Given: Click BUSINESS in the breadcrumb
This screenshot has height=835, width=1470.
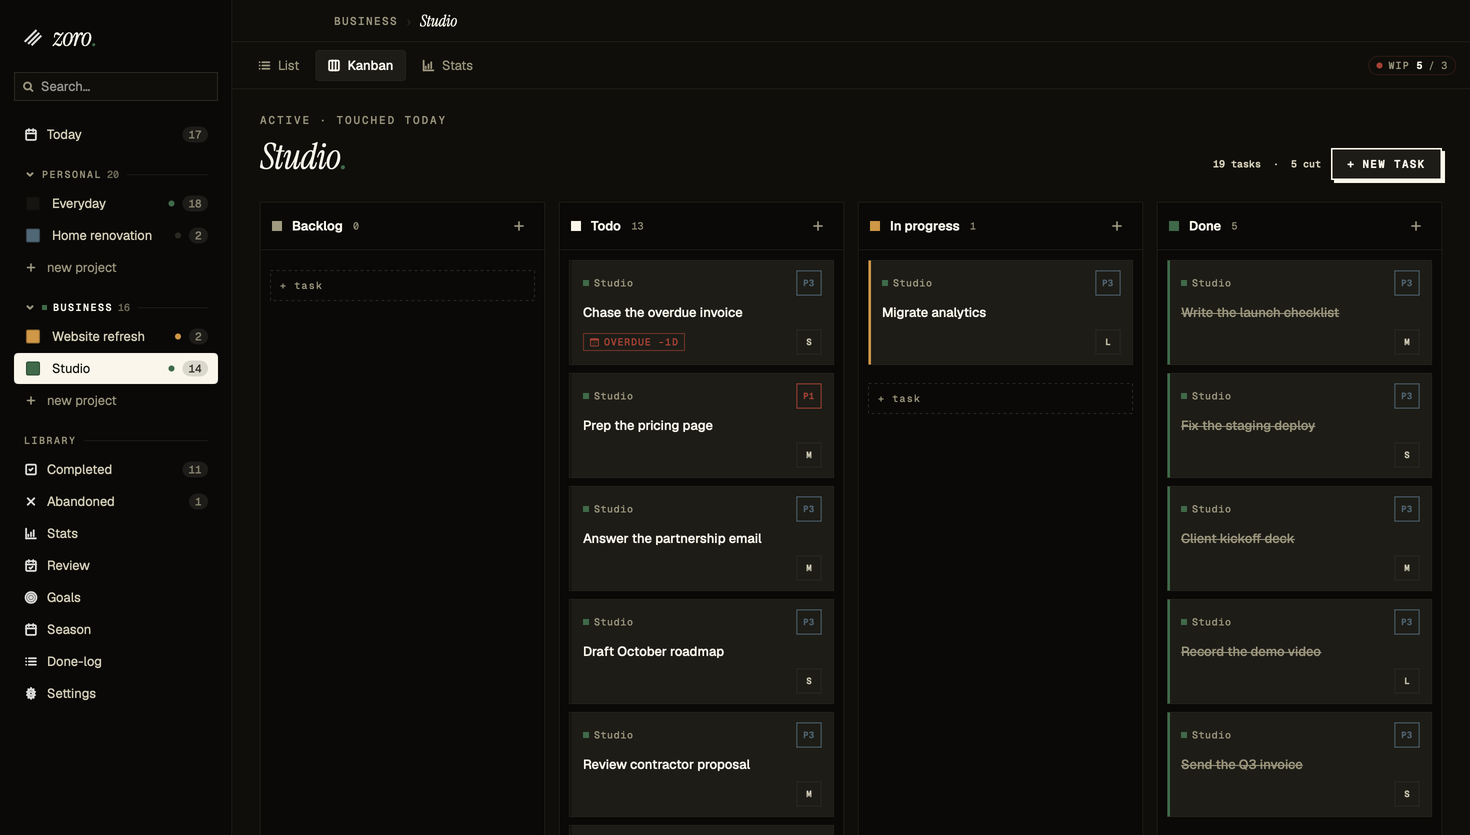Looking at the screenshot, I should (x=365, y=21).
